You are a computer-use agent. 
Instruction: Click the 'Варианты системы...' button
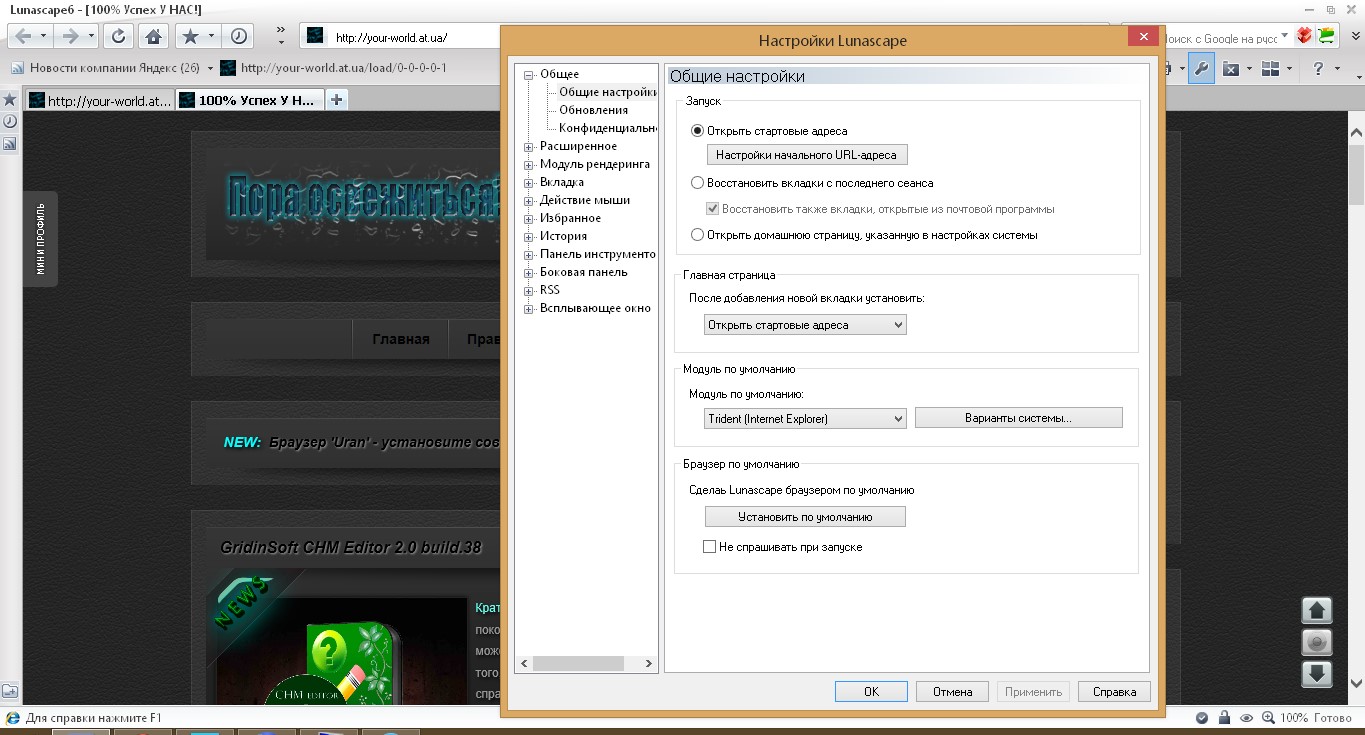1019,418
